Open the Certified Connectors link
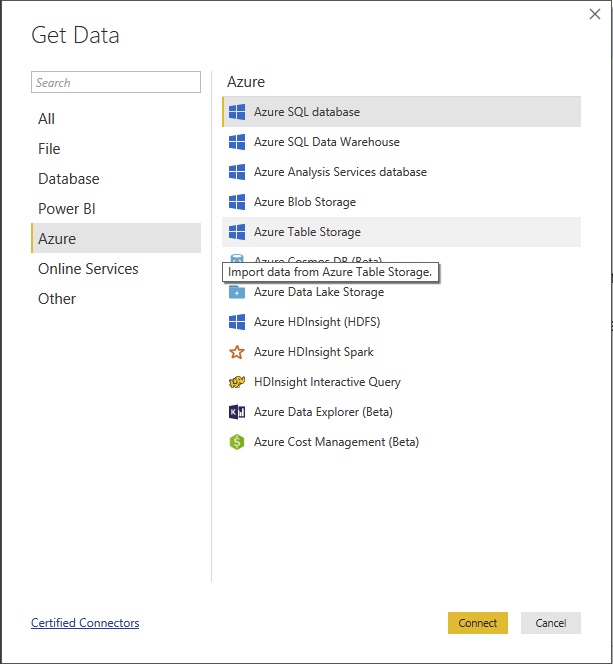The width and height of the screenshot is (613, 664). [85, 623]
